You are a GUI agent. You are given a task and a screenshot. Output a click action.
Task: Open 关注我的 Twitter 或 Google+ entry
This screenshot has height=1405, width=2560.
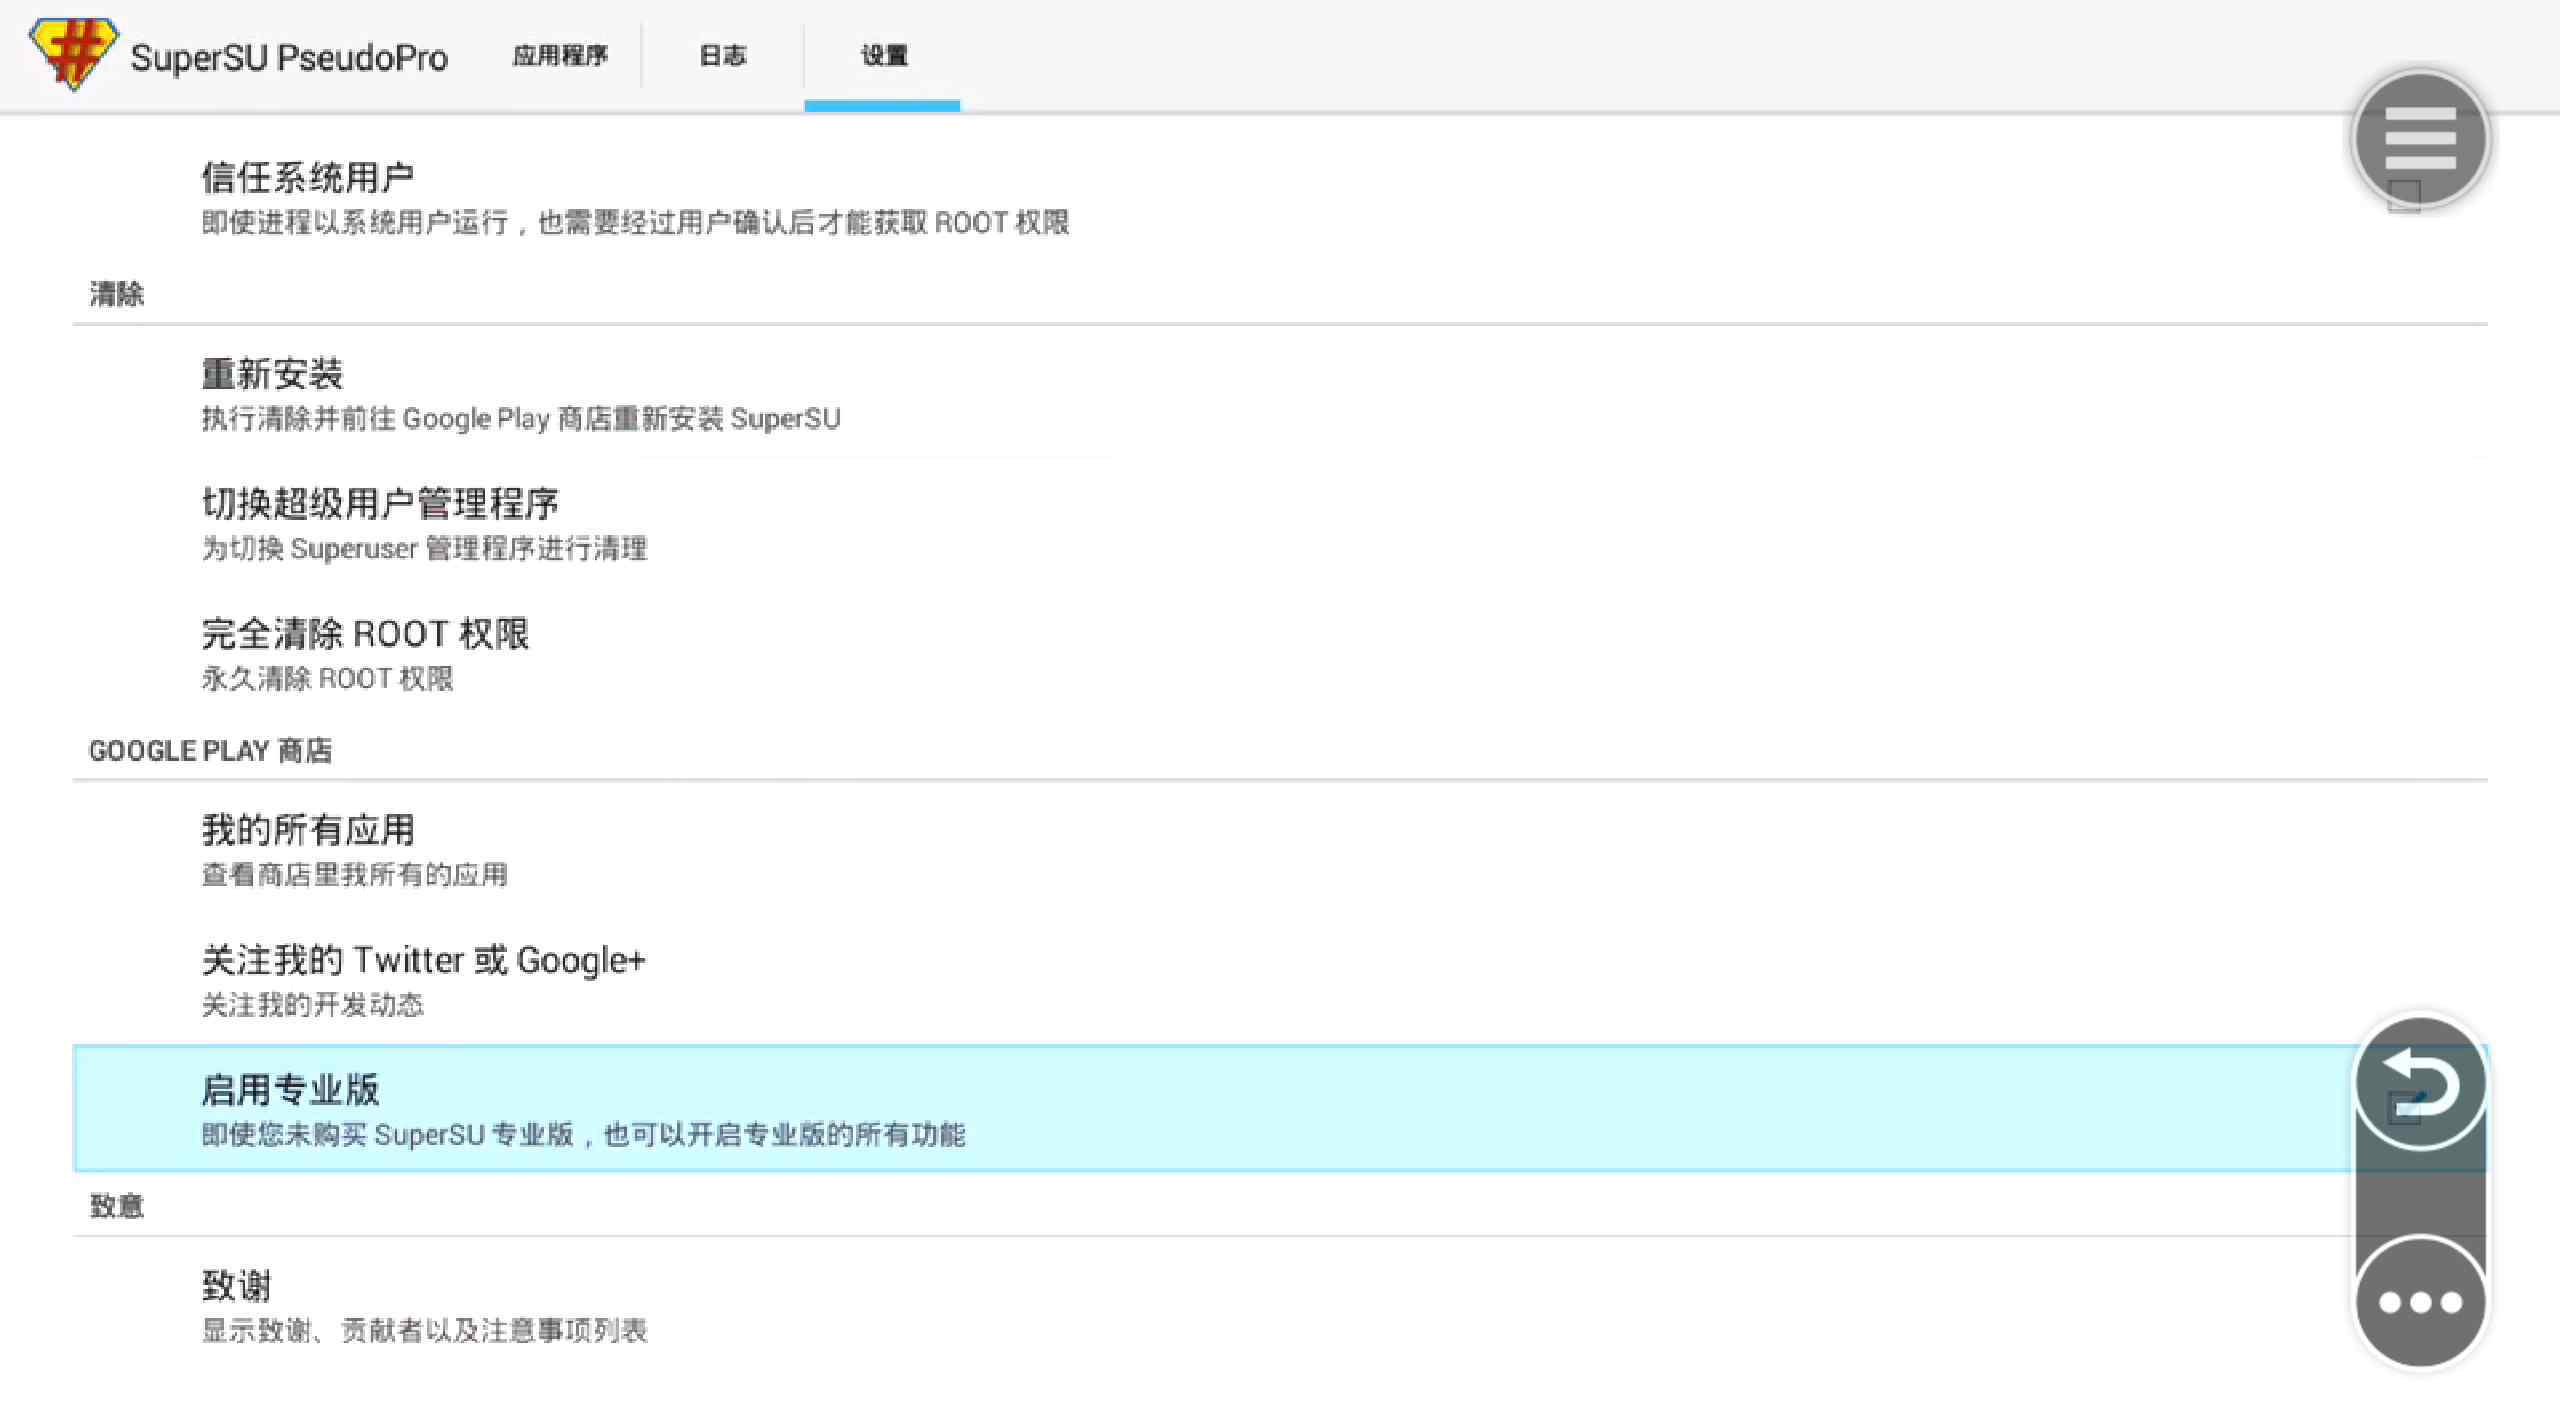tap(1280, 980)
